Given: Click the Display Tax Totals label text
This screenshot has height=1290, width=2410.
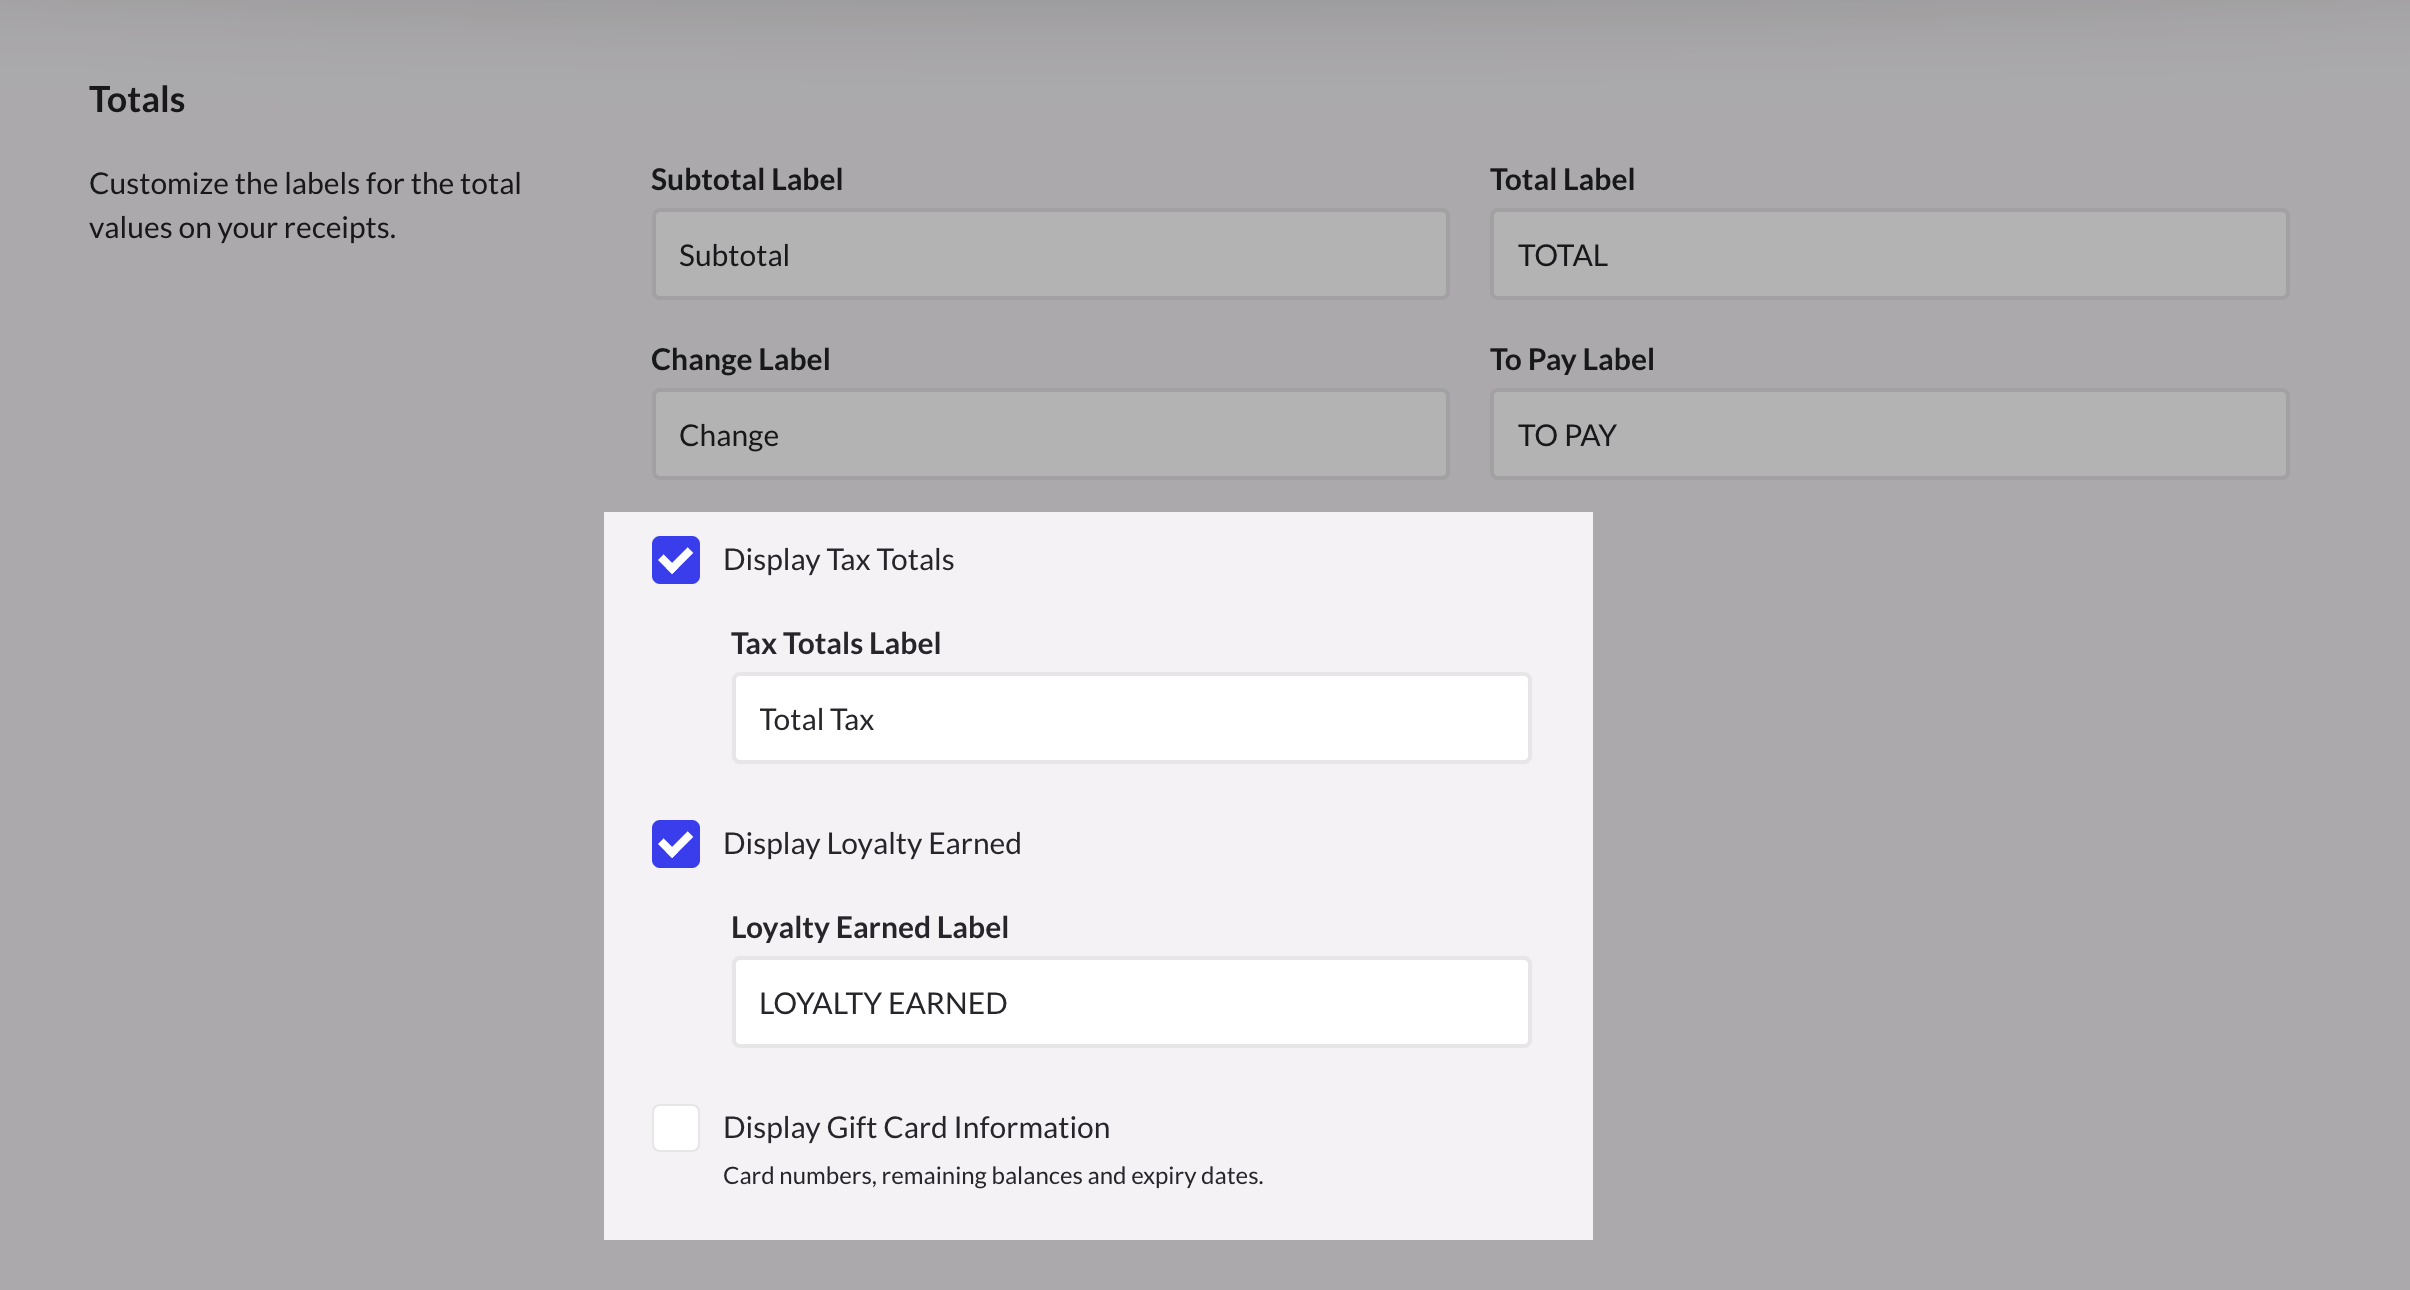Looking at the screenshot, I should point(839,560).
